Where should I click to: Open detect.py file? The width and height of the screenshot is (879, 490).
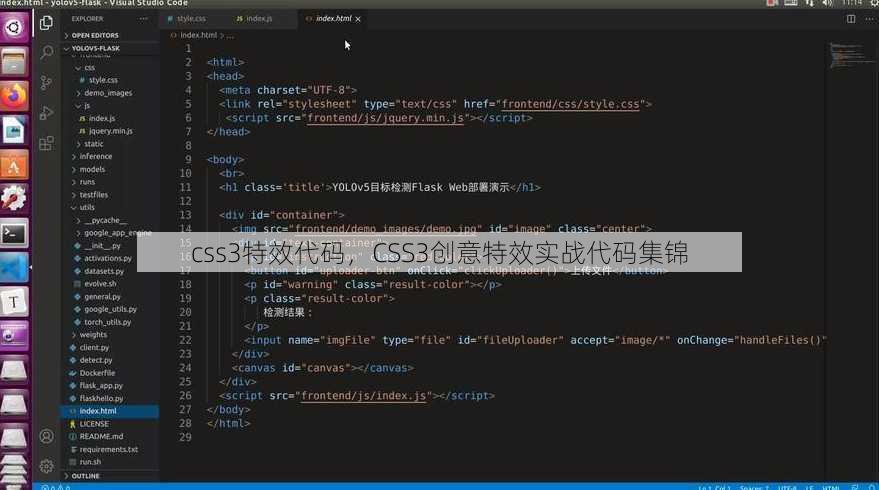coord(95,360)
